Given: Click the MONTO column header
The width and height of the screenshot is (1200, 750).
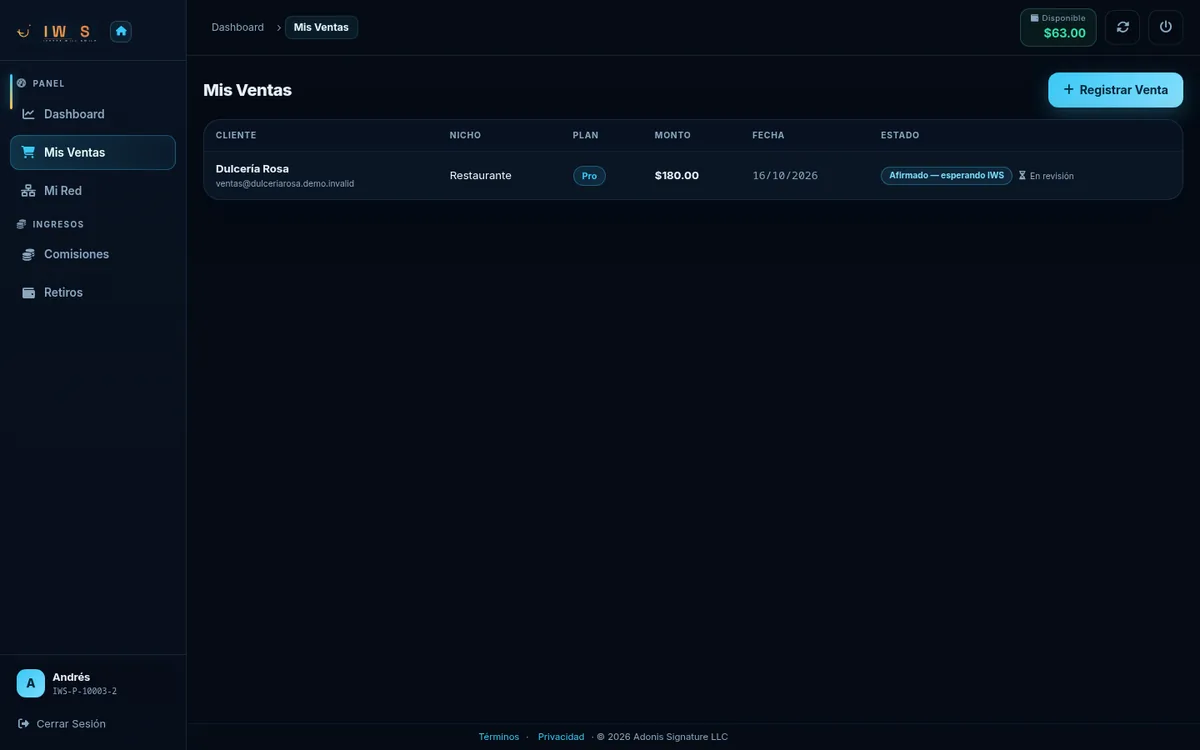Looking at the screenshot, I should pos(672,135).
